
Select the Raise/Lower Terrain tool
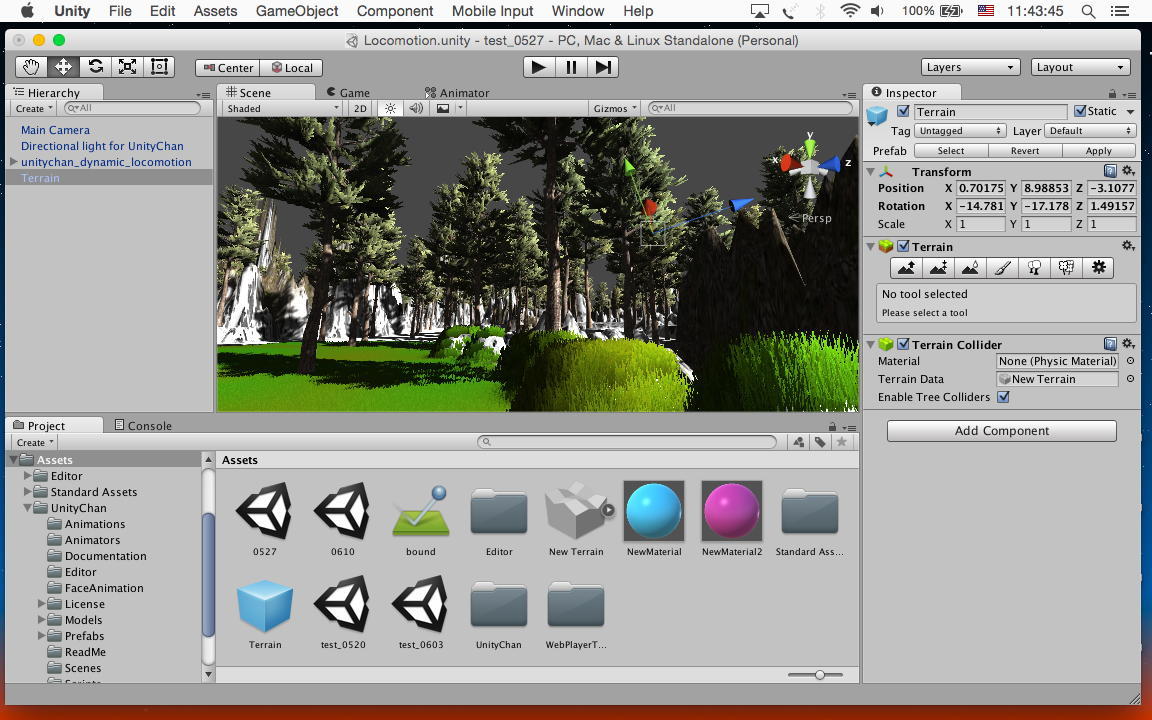tap(907, 268)
